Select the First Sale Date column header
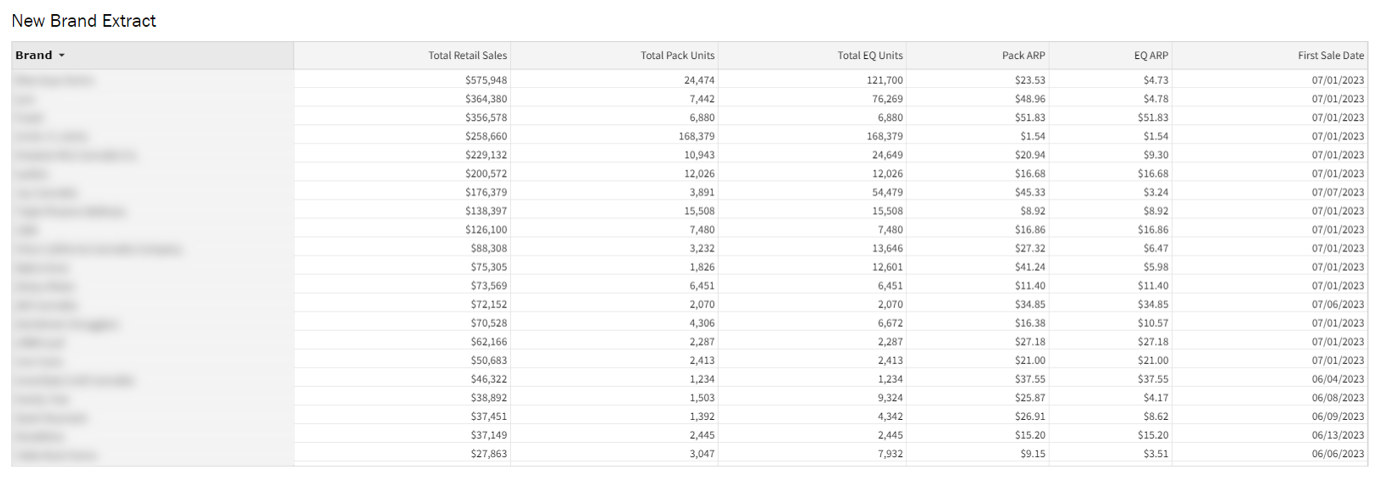 [1330, 56]
